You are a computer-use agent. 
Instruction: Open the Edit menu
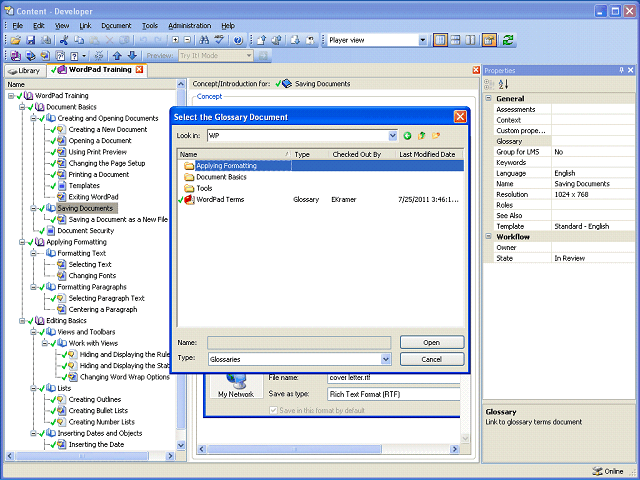coord(39,26)
